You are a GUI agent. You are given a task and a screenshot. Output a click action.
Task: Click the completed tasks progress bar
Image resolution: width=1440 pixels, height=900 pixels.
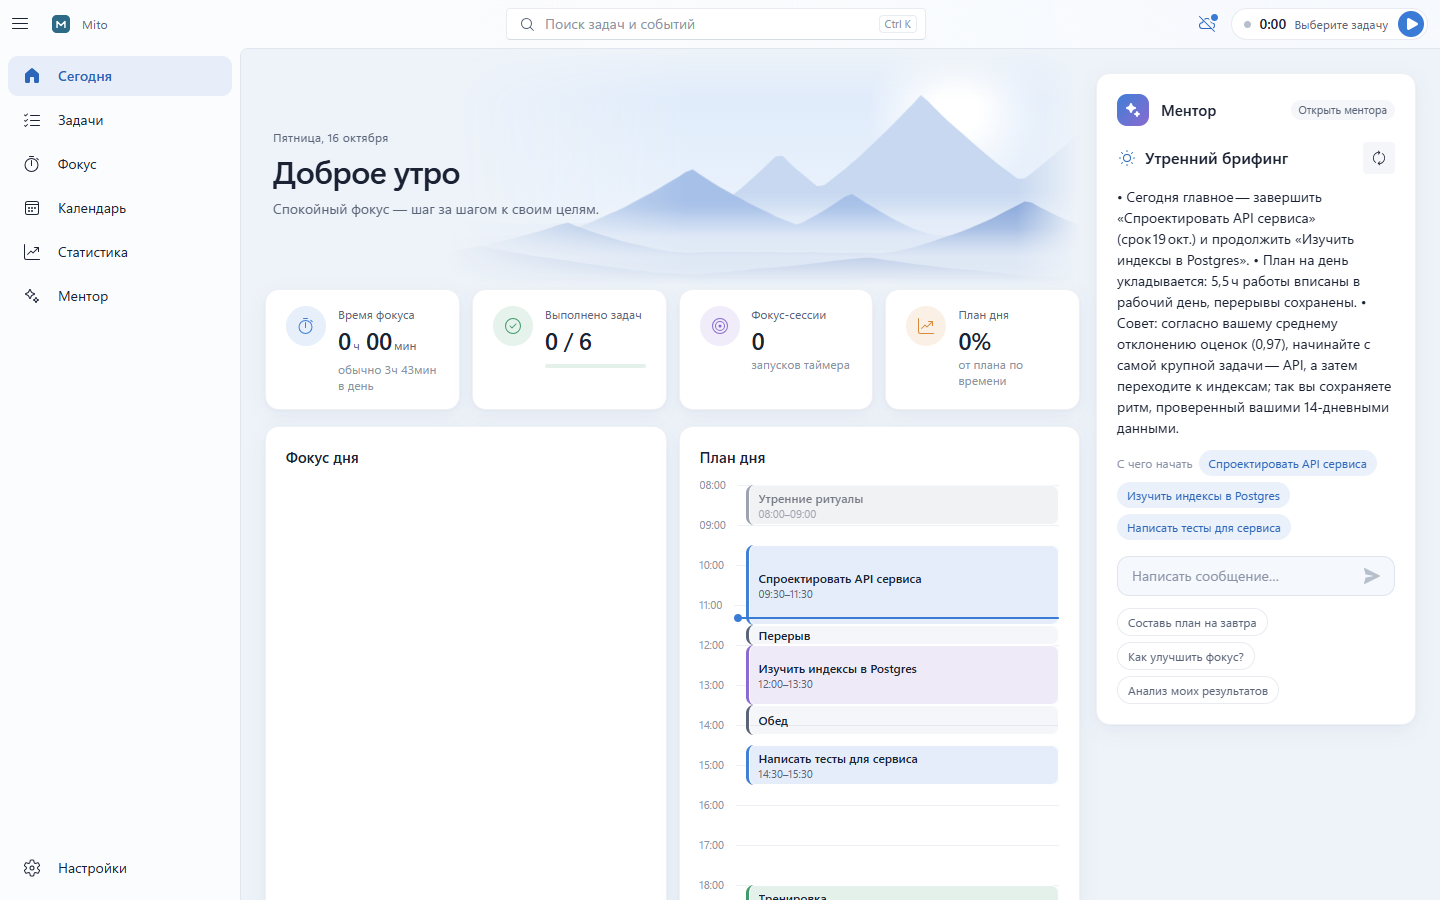595,366
